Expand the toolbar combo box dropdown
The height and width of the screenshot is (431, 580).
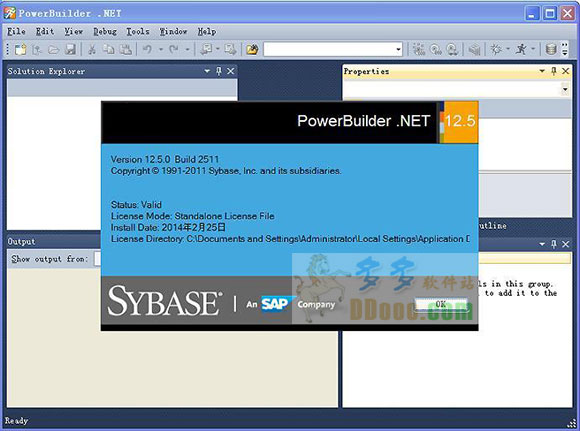point(398,49)
